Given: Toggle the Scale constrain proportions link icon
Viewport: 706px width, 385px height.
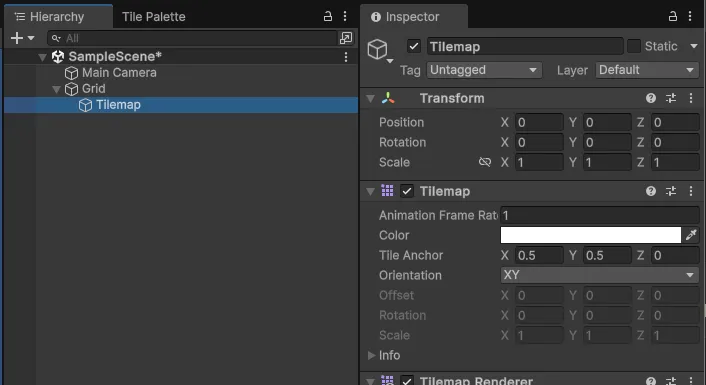Looking at the screenshot, I should pos(485,162).
